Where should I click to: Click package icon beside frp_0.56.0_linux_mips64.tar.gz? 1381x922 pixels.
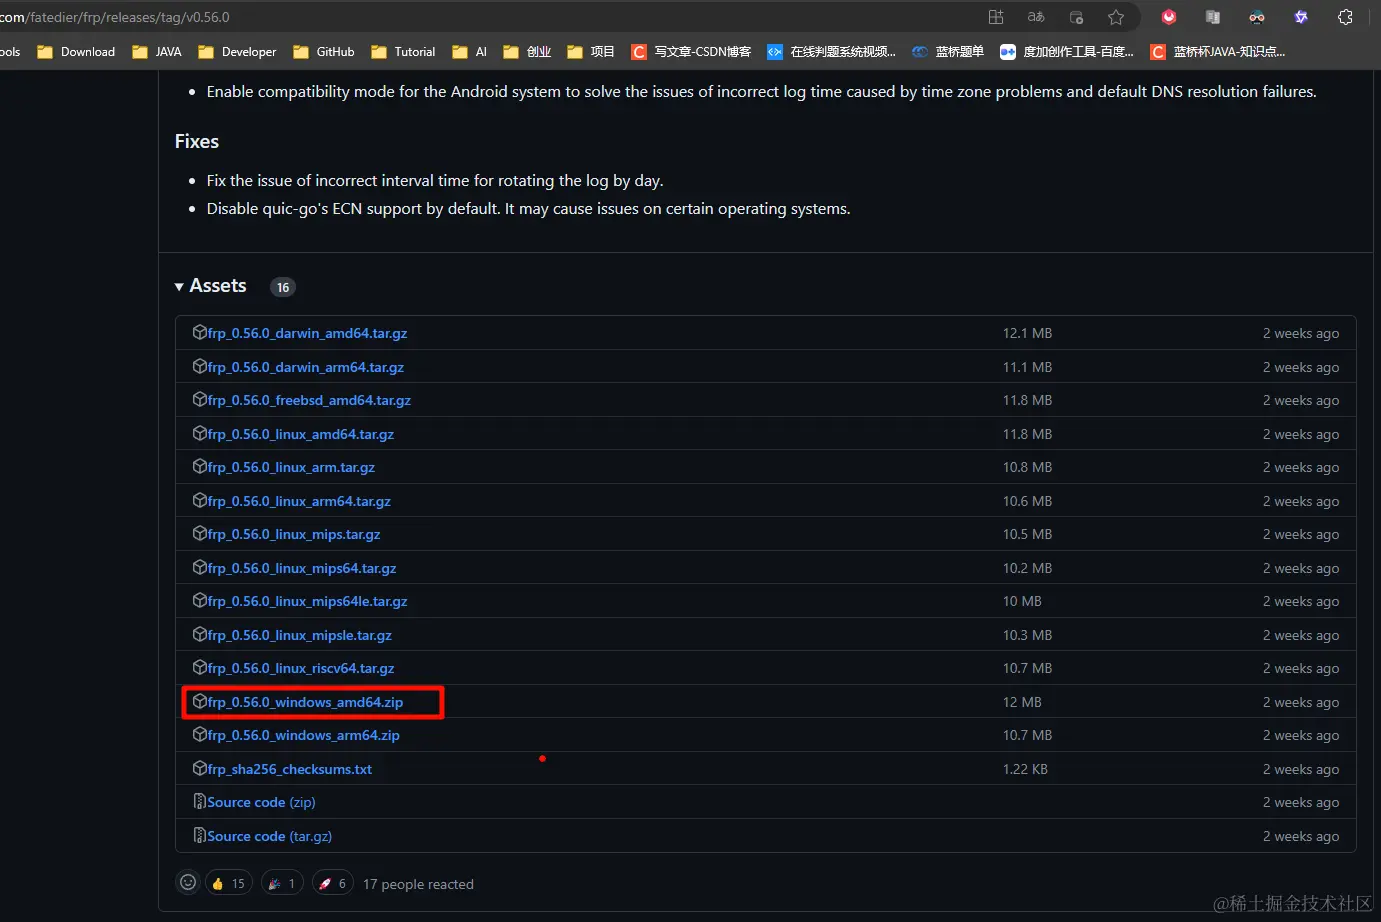coord(200,567)
